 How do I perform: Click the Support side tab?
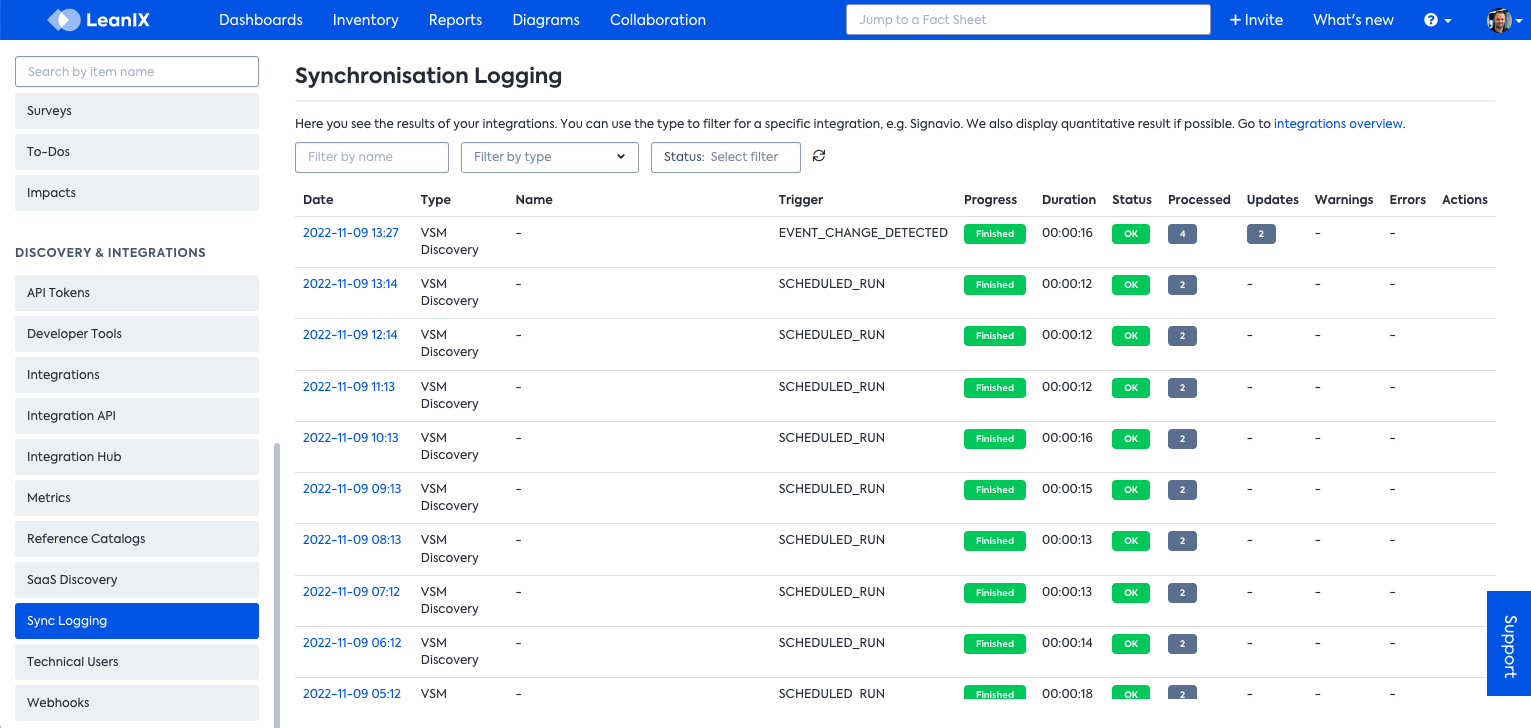tap(1509, 643)
